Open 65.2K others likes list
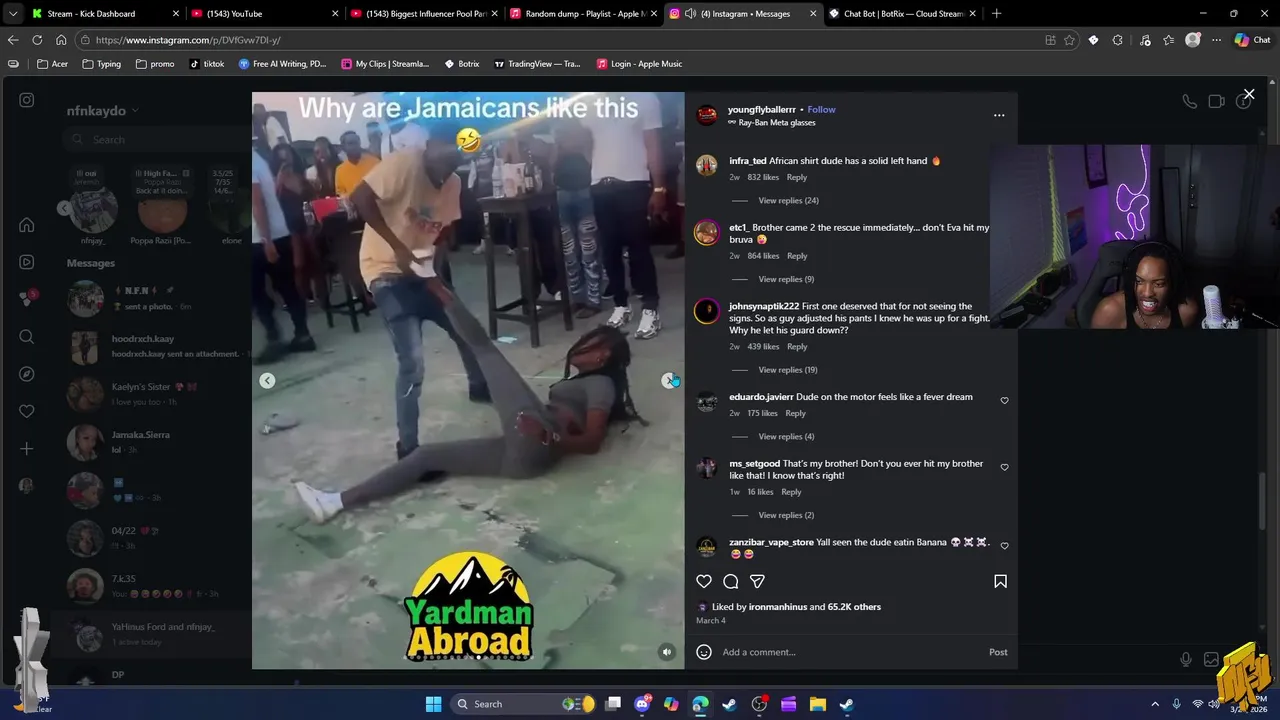This screenshot has height=720, width=1280. point(854,607)
